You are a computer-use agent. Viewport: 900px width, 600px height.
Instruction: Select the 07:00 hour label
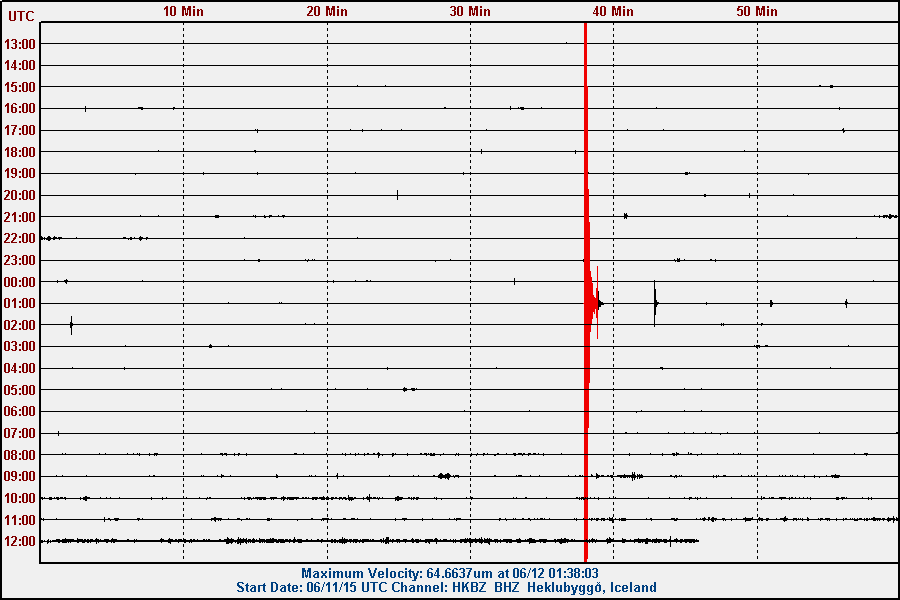coord(20,433)
